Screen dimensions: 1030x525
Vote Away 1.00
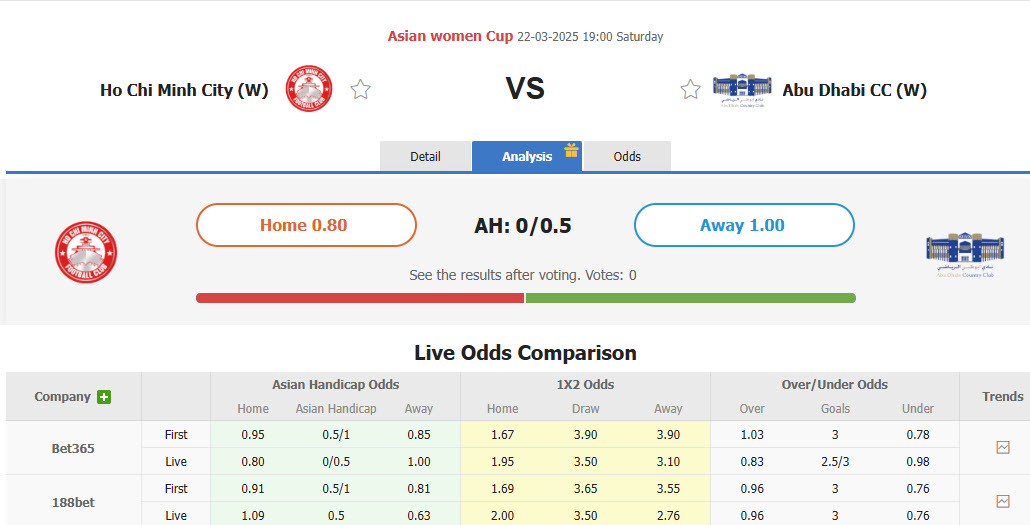coord(744,225)
